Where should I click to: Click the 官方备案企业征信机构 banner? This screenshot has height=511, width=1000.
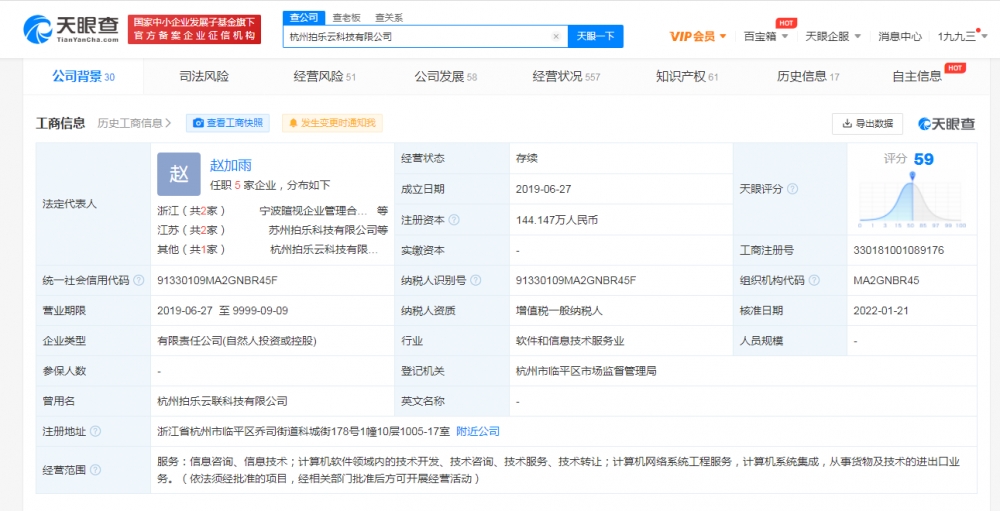pyautogui.click(x=195, y=29)
